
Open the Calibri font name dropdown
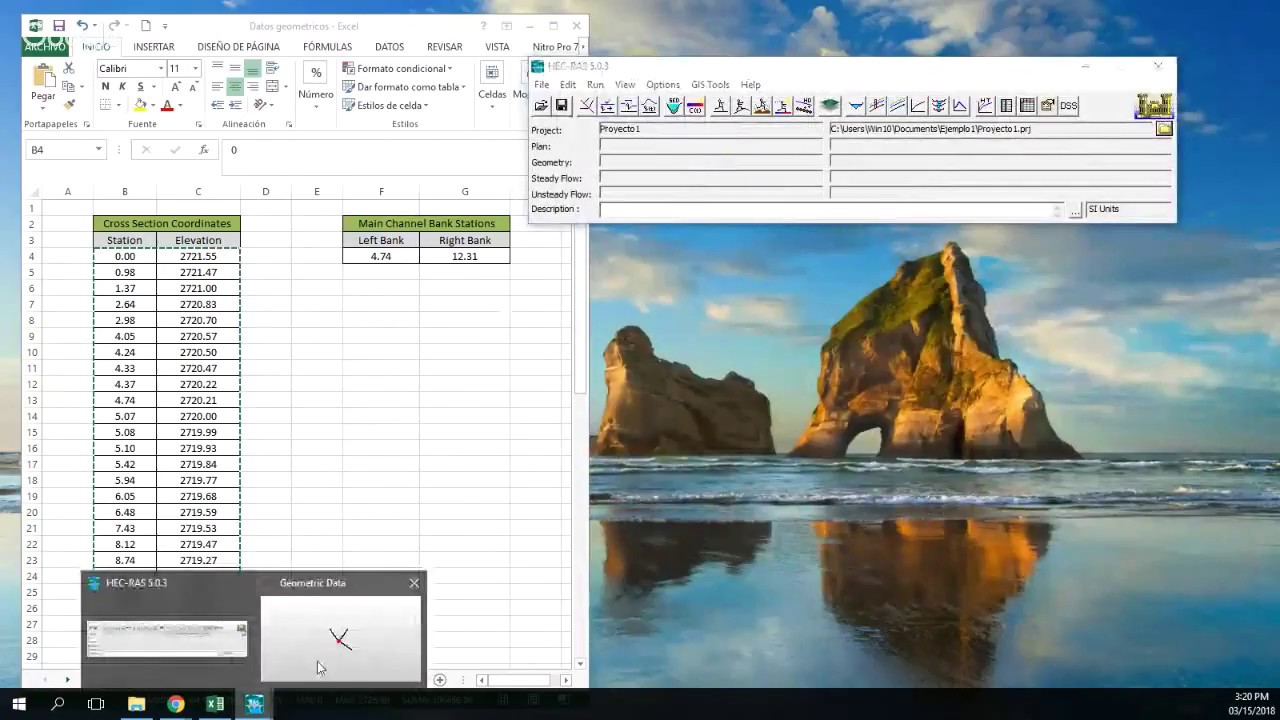pos(161,68)
